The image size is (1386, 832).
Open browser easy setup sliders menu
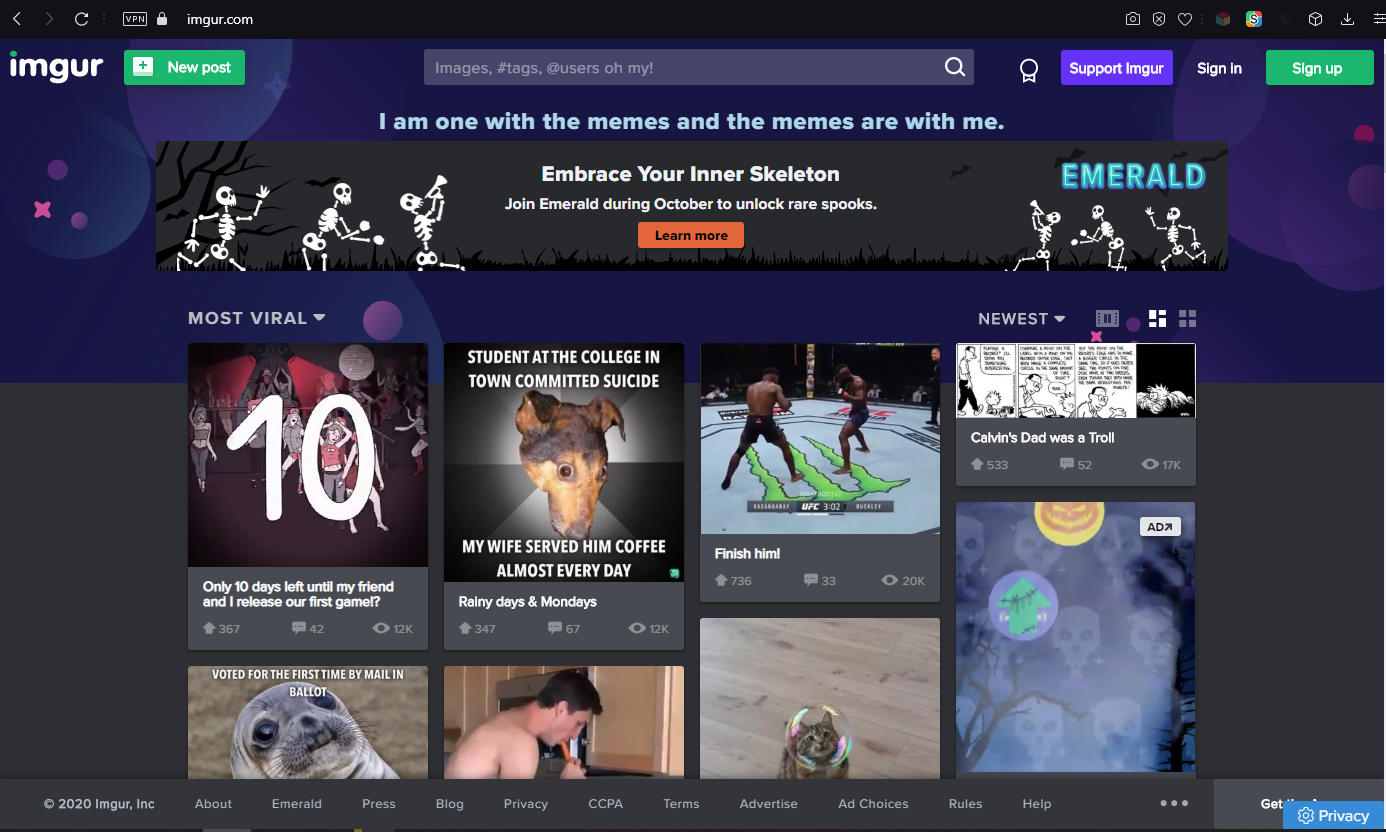[1378, 19]
